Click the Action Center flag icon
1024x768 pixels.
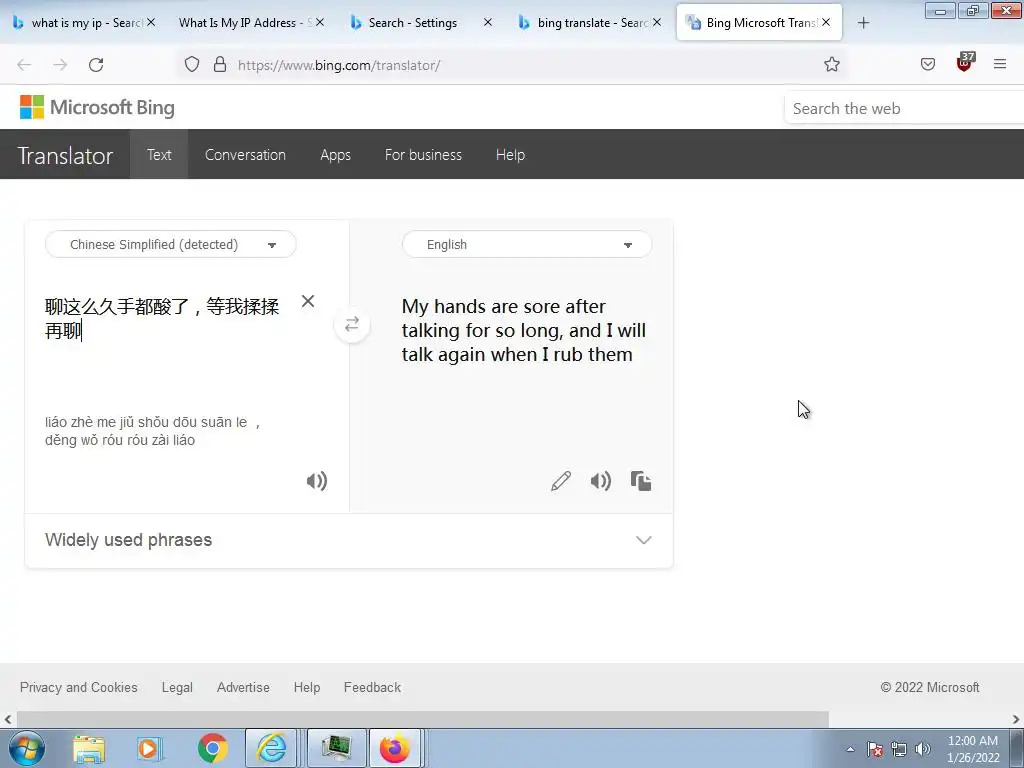click(x=875, y=749)
